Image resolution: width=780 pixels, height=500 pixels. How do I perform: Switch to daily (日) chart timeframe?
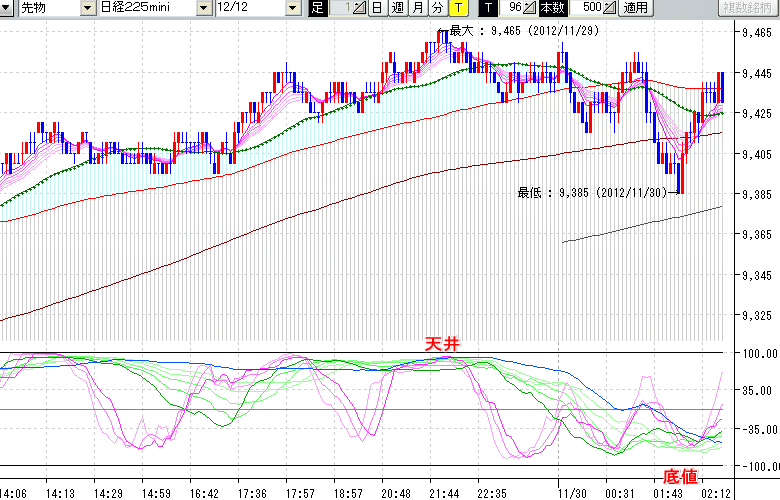point(377,8)
